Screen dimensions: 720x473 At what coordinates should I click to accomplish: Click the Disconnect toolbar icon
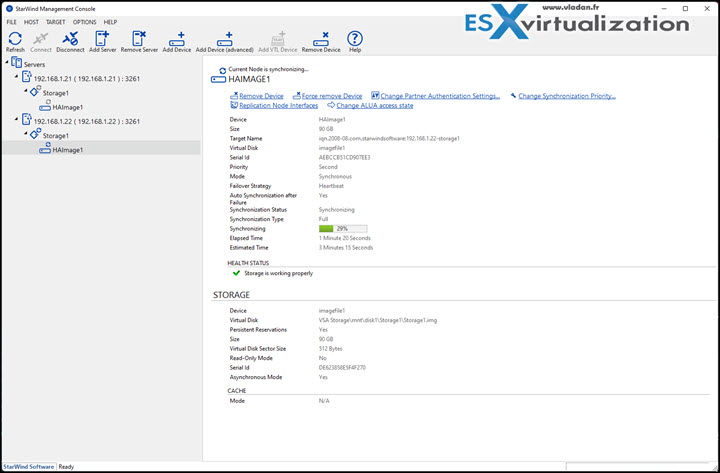tap(70, 39)
